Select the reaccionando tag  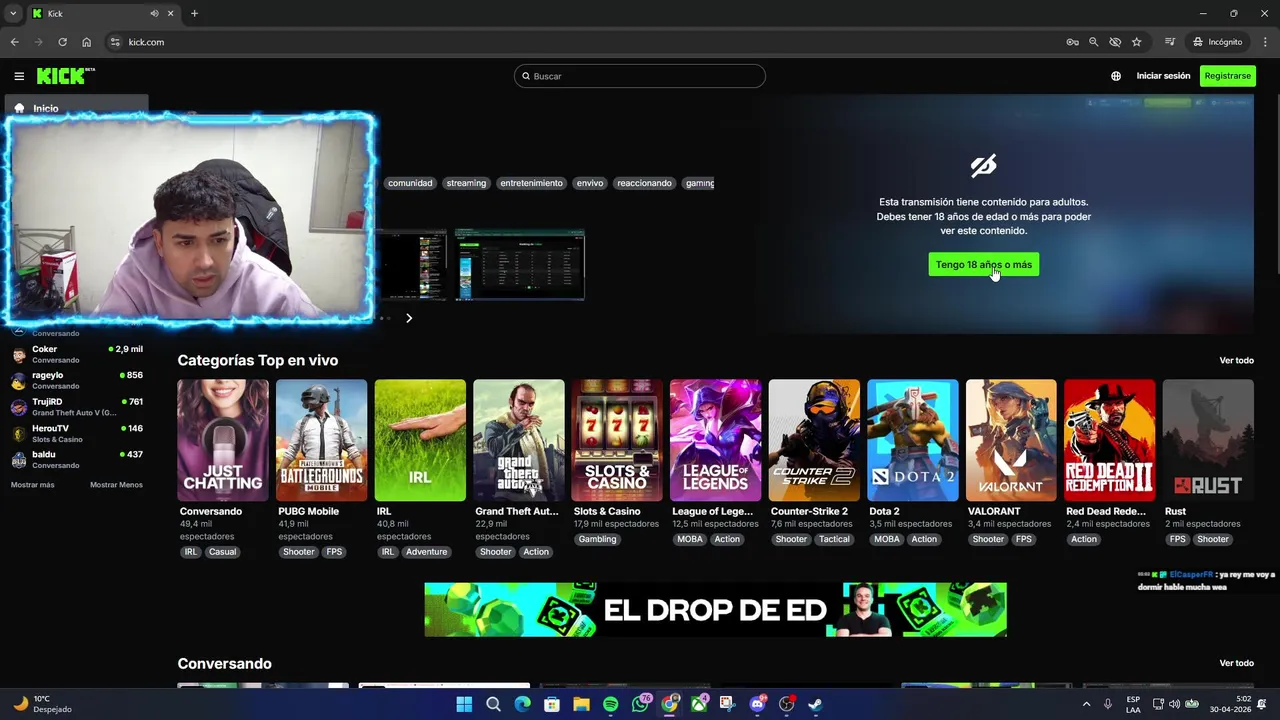(x=644, y=183)
